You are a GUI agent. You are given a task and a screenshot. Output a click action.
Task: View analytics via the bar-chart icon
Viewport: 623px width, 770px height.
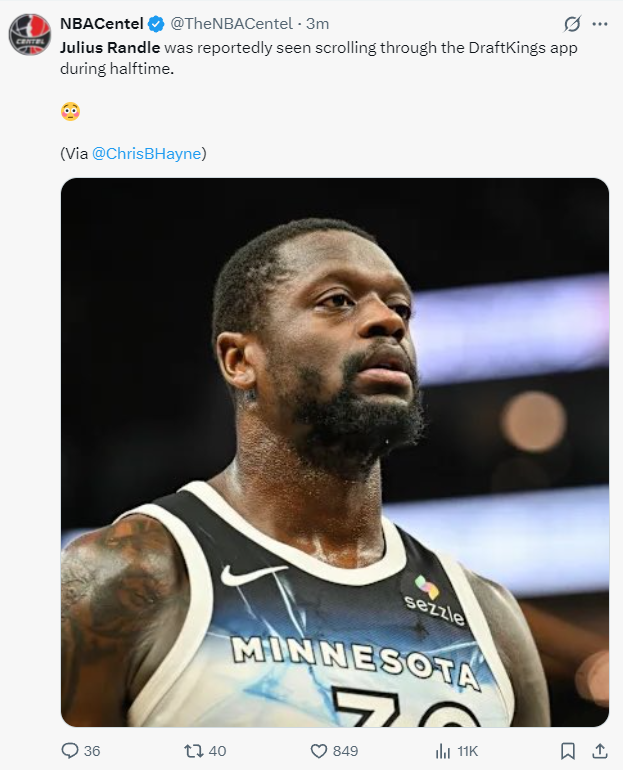click(x=442, y=750)
